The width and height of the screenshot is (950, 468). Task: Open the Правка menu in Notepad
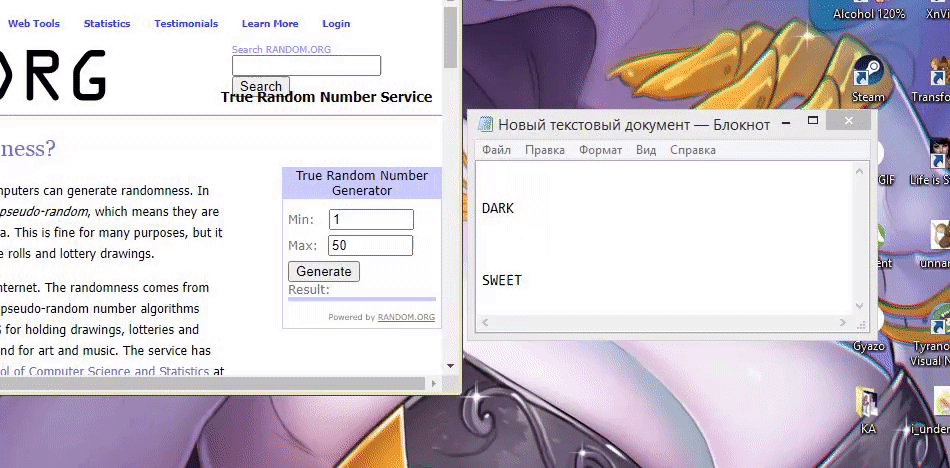coord(545,150)
